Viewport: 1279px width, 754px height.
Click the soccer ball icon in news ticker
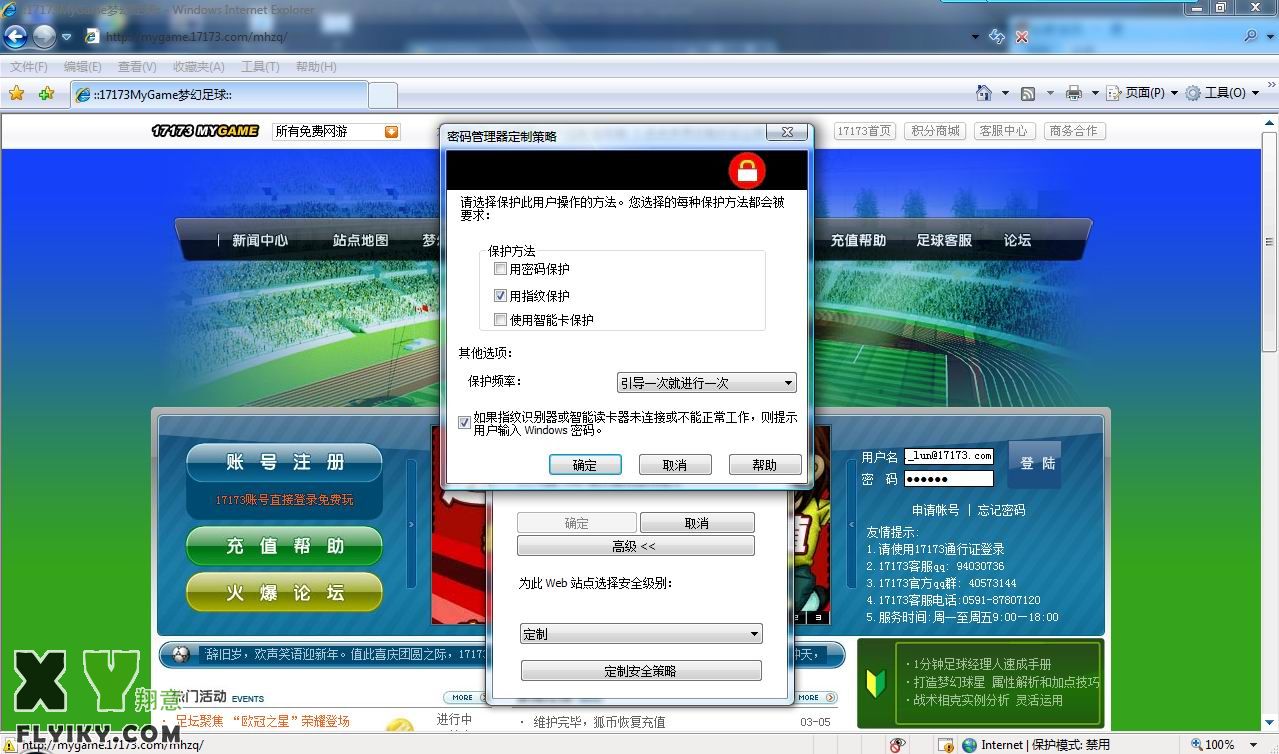click(x=181, y=655)
